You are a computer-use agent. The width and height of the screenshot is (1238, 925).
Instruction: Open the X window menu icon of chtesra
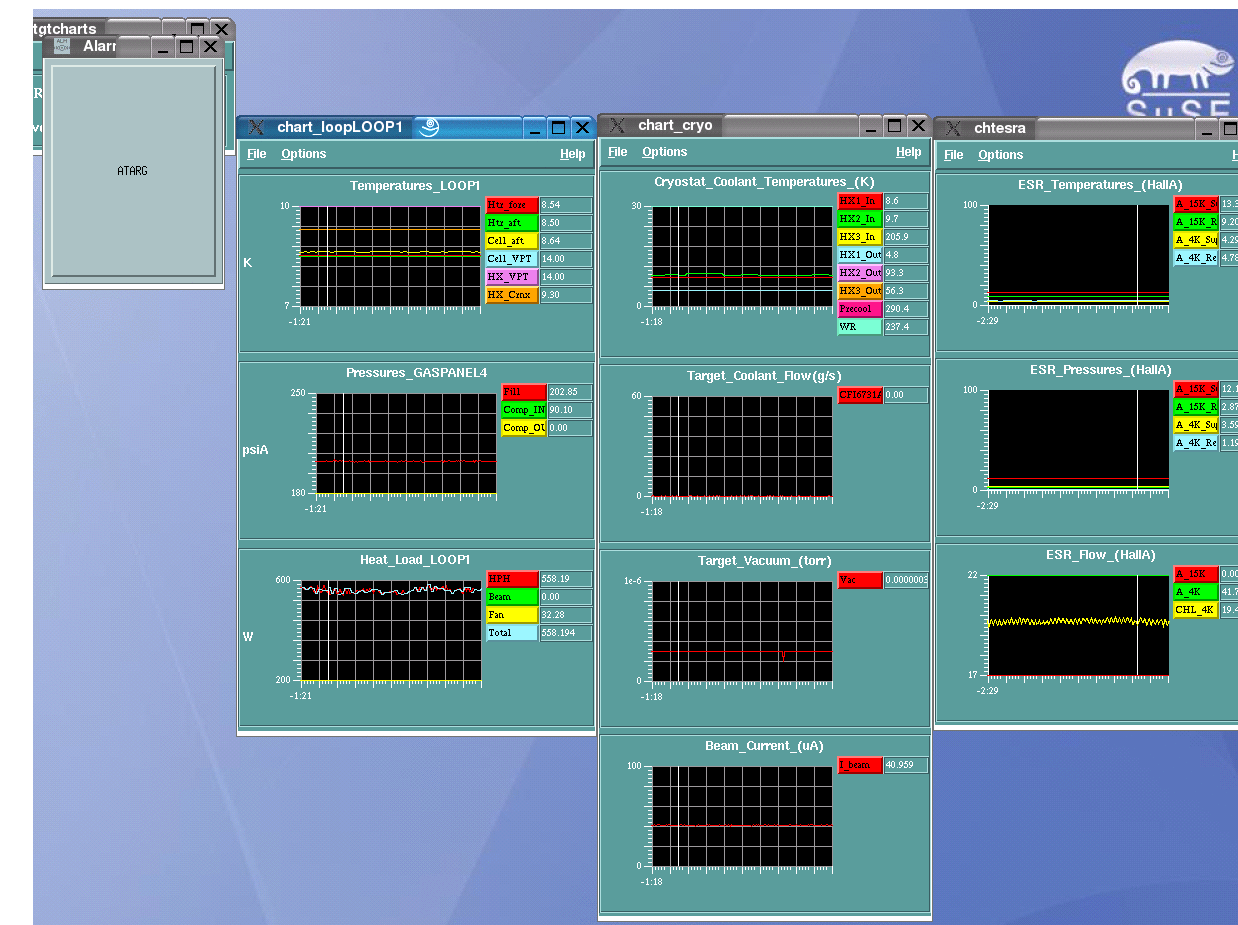pyautogui.click(x=953, y=129)
